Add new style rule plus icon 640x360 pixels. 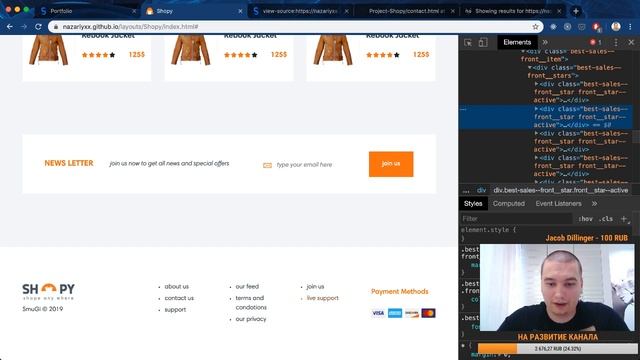pyautogui.click(x=624, y=219)
